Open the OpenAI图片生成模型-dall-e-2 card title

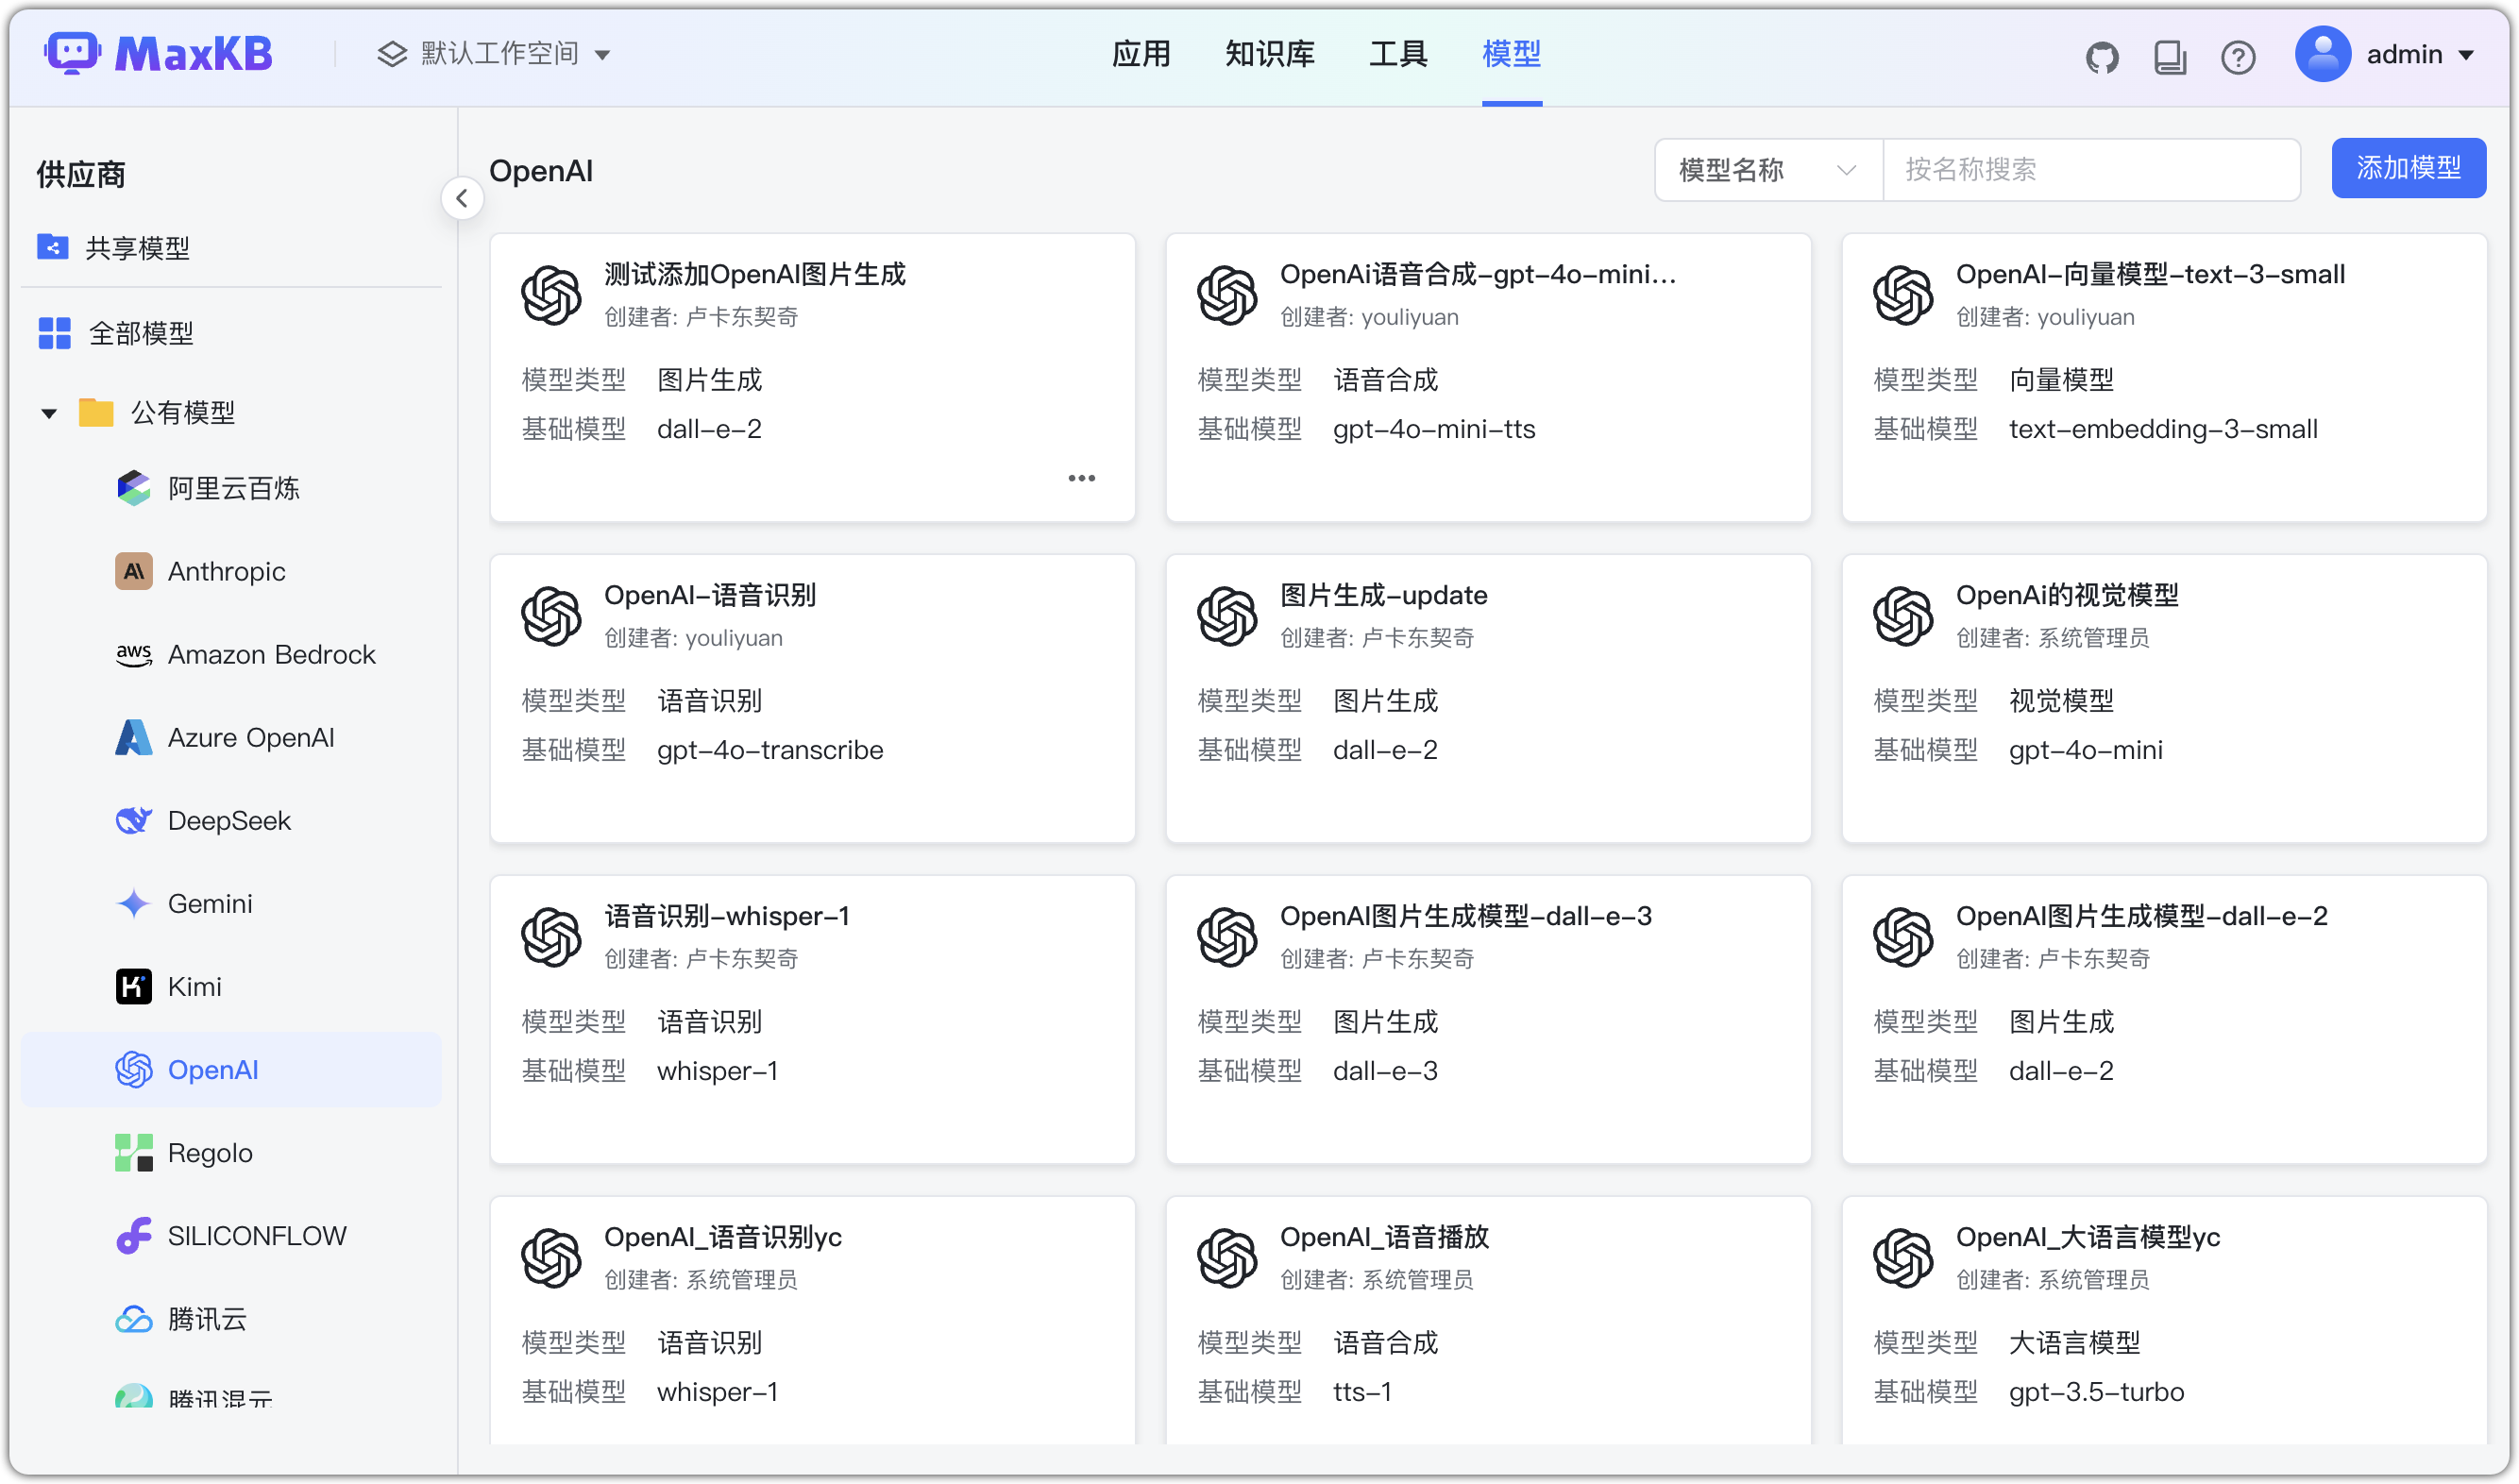point(2141,916)
